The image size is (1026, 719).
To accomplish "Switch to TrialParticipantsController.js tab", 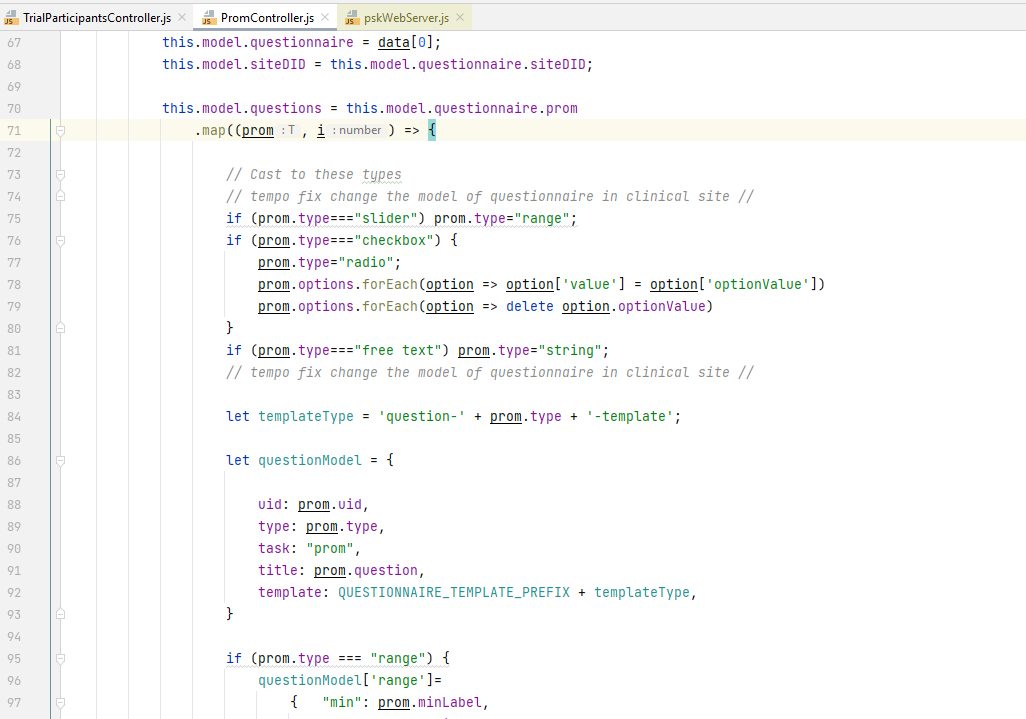I will coord(96,18).
